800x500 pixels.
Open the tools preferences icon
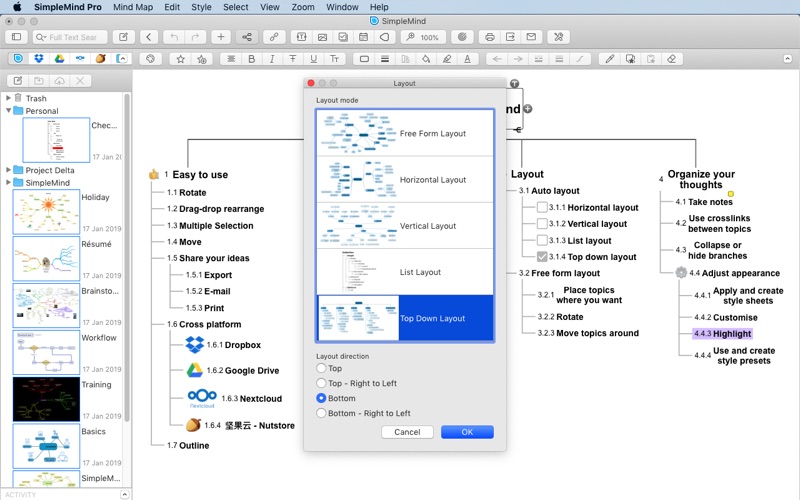pos(559,37)
